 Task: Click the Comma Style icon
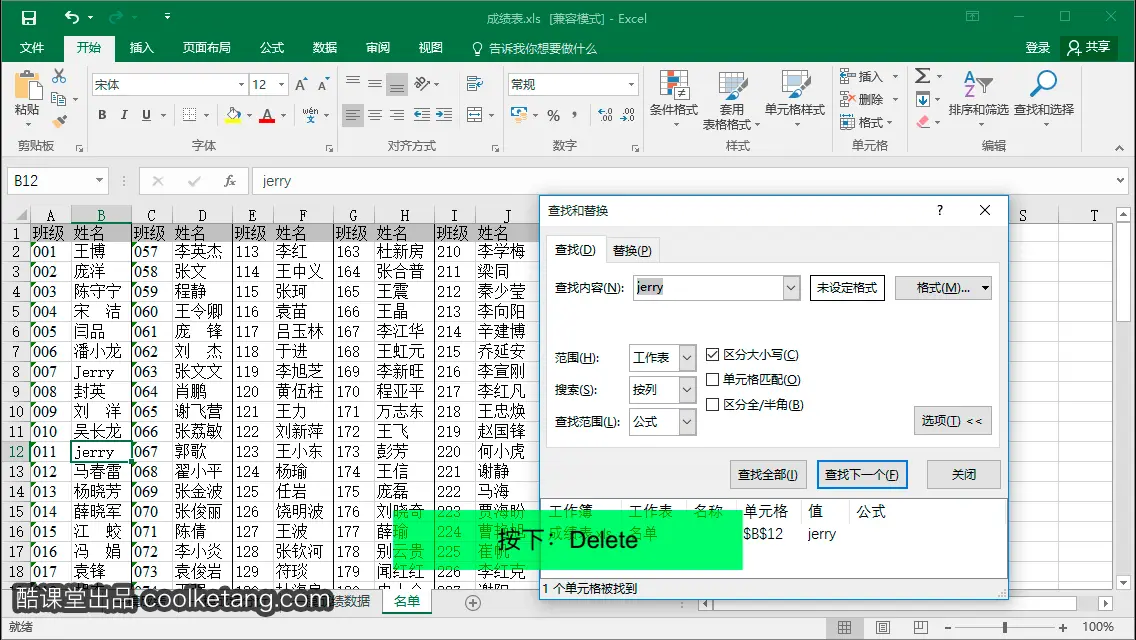point(575,115)
